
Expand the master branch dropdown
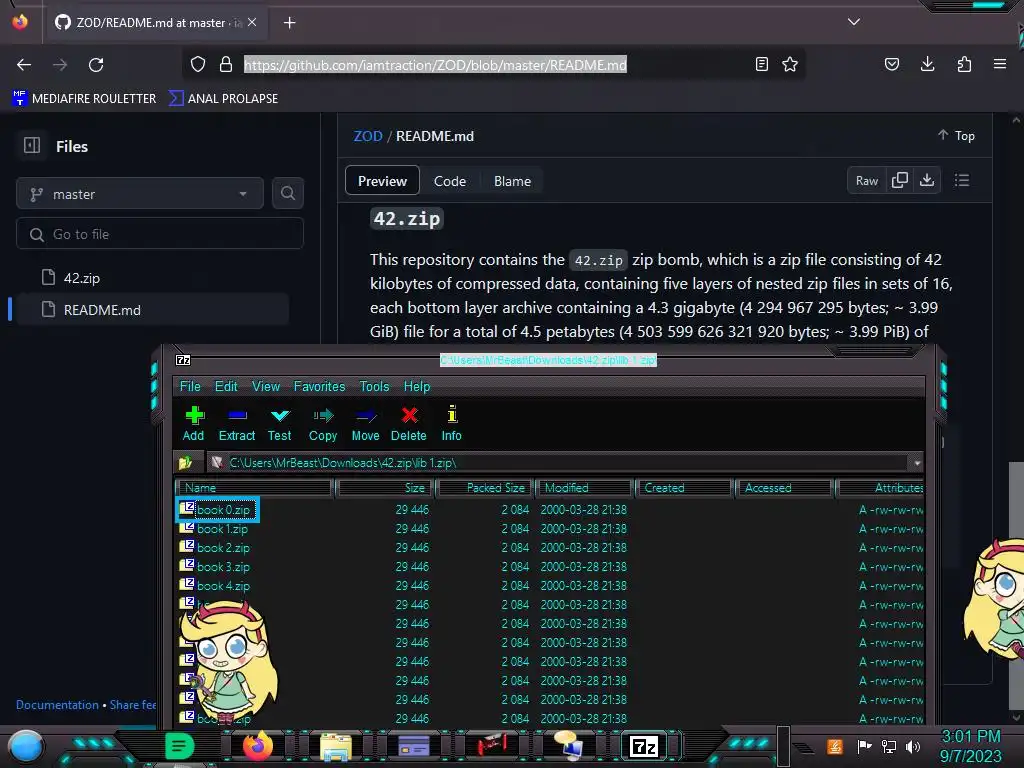pos(140,193)
